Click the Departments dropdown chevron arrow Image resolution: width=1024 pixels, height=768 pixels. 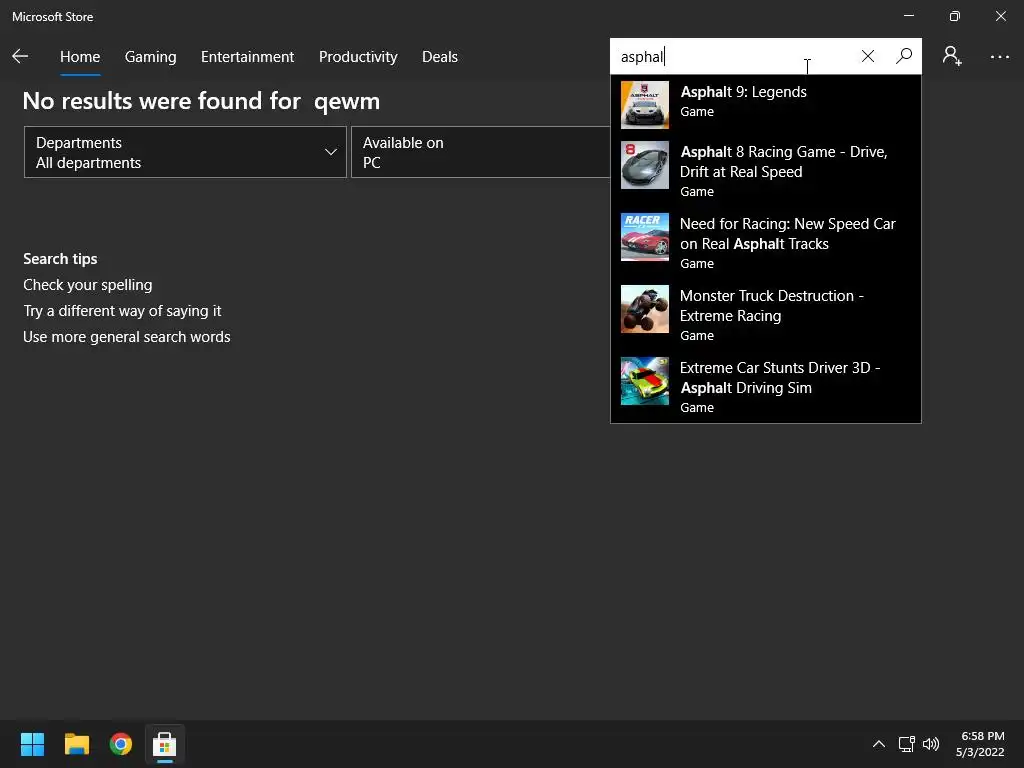(x=330, y=152)
